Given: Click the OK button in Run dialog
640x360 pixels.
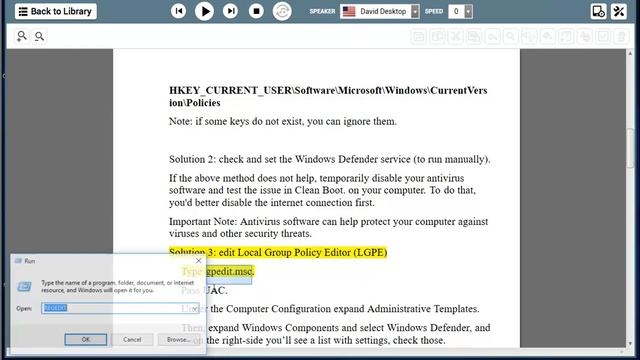Looking at the screenshot, I should 86,339.
